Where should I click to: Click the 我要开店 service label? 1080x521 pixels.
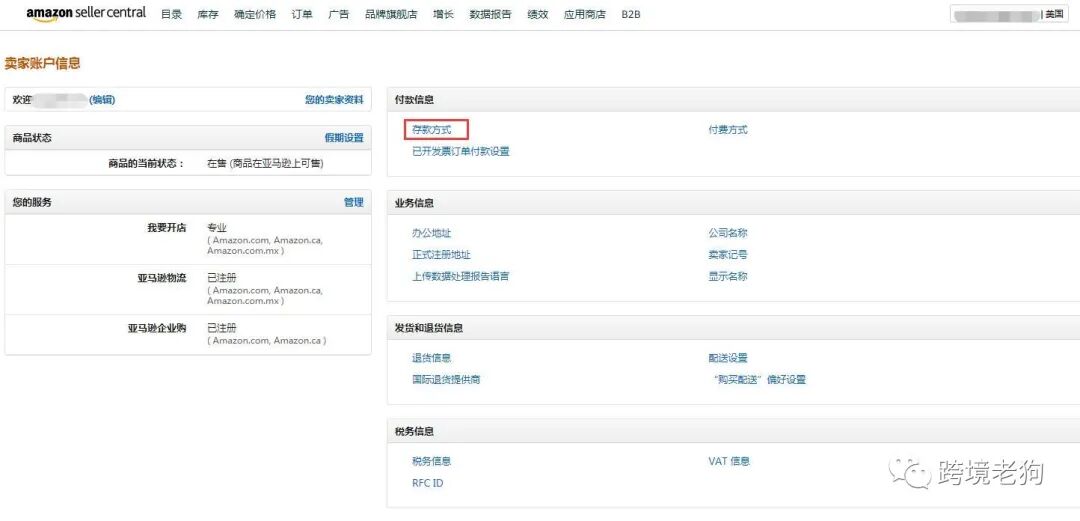coord(167,228)
